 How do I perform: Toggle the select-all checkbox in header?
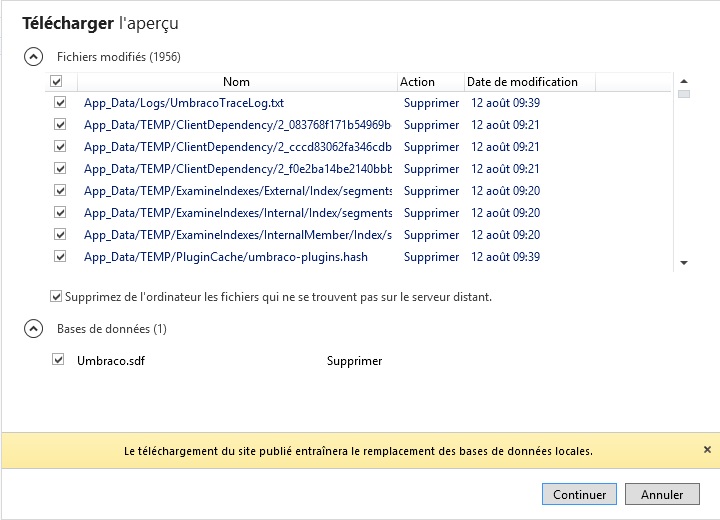pyautogui.click(x=57, y=82)
